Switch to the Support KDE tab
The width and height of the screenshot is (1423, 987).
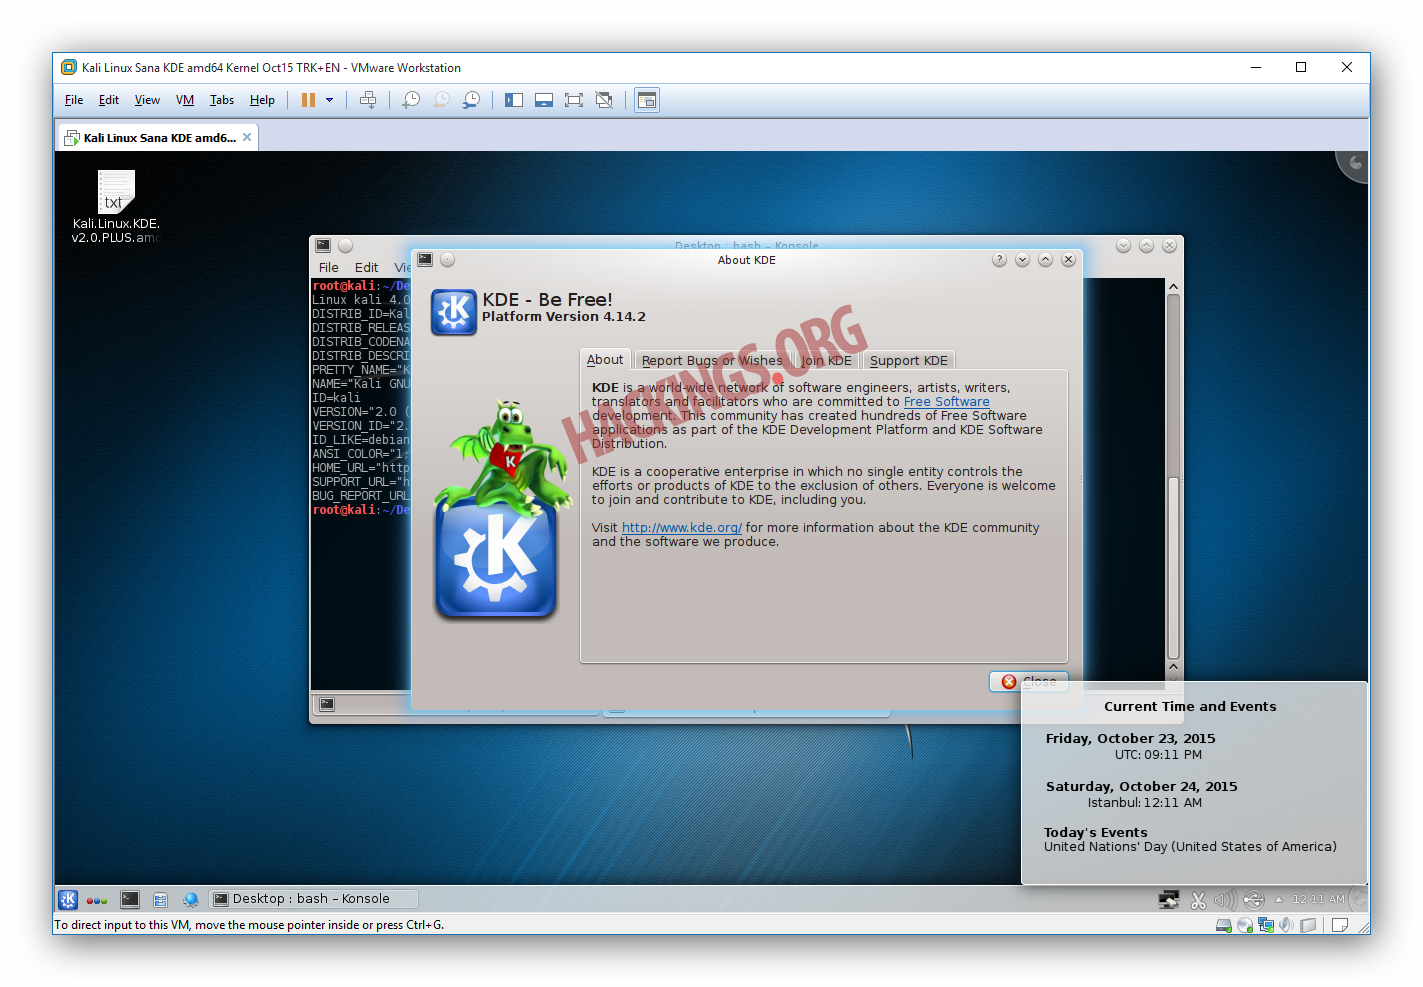pyautogui.click(x=908, y=361)
